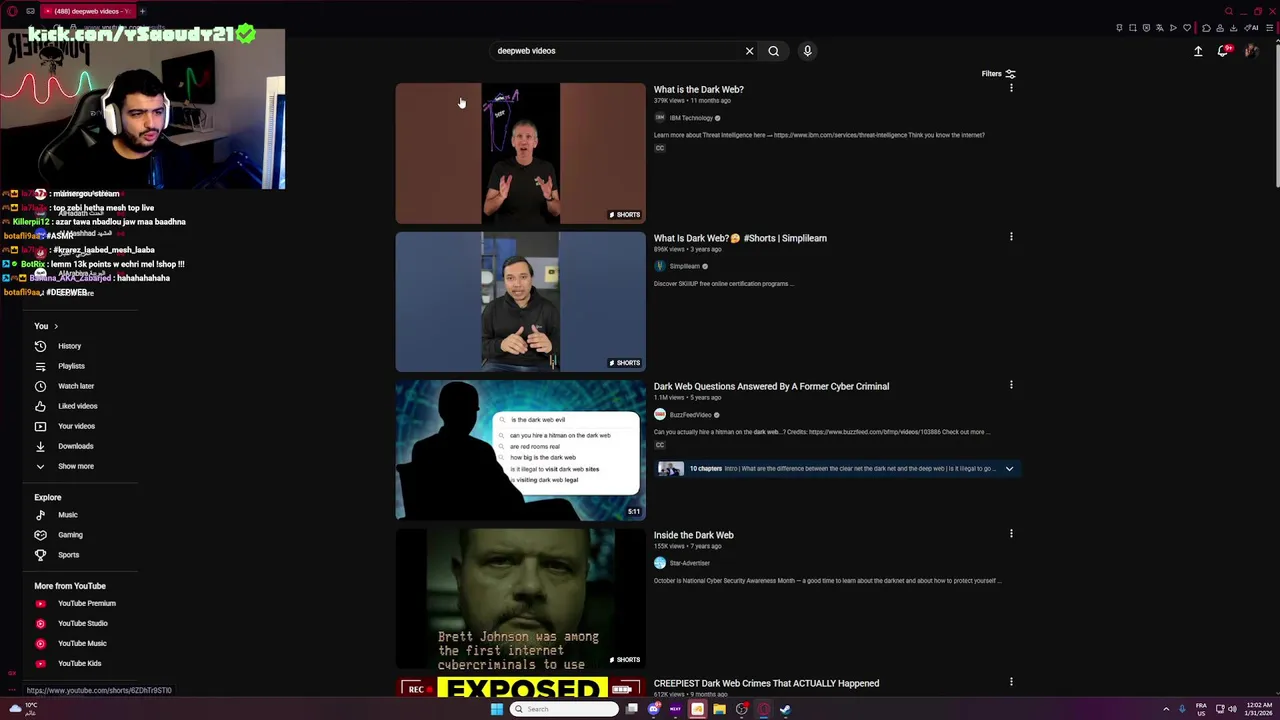
Task: Open YouTube Studio link
Action: pyautogui.click(x=71, y=623)
